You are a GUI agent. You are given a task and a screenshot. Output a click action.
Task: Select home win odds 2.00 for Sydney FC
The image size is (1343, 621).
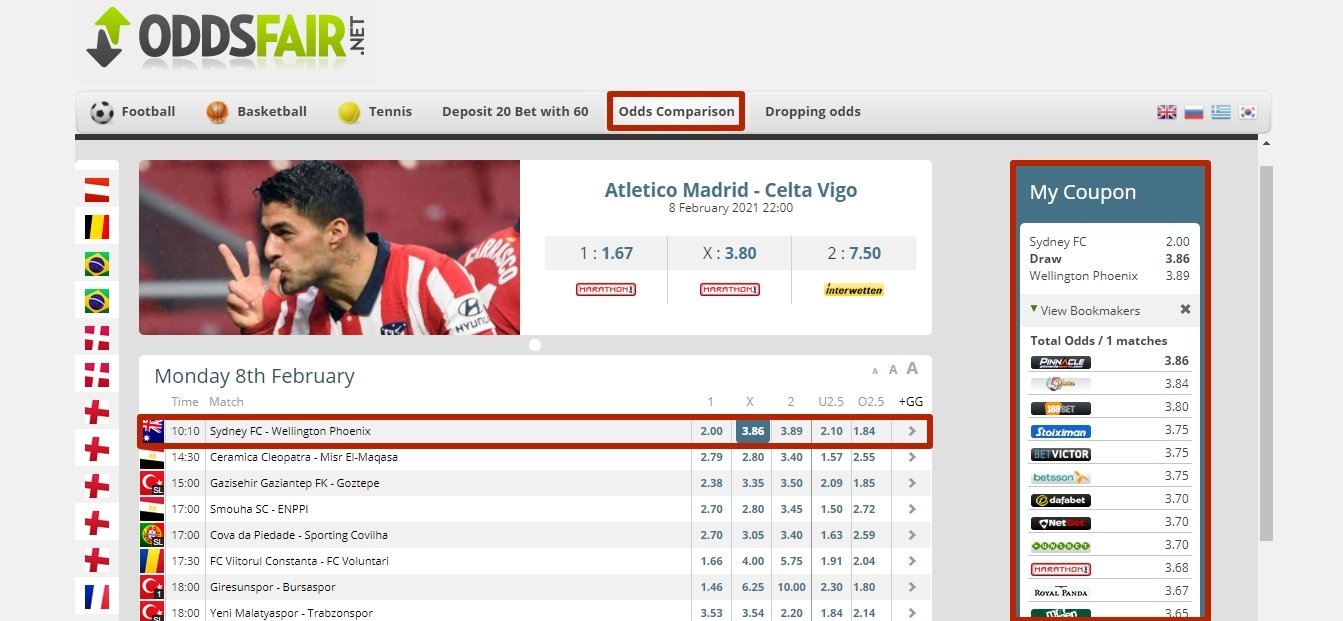pos(711,432)
